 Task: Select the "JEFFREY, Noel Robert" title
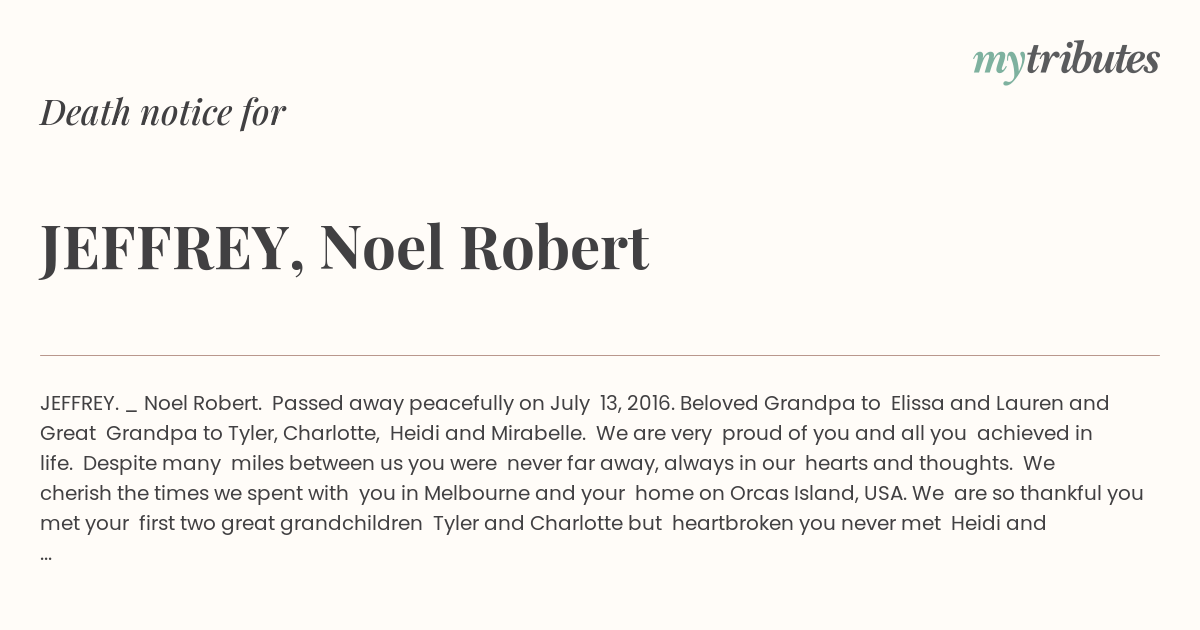pos(345,247)
